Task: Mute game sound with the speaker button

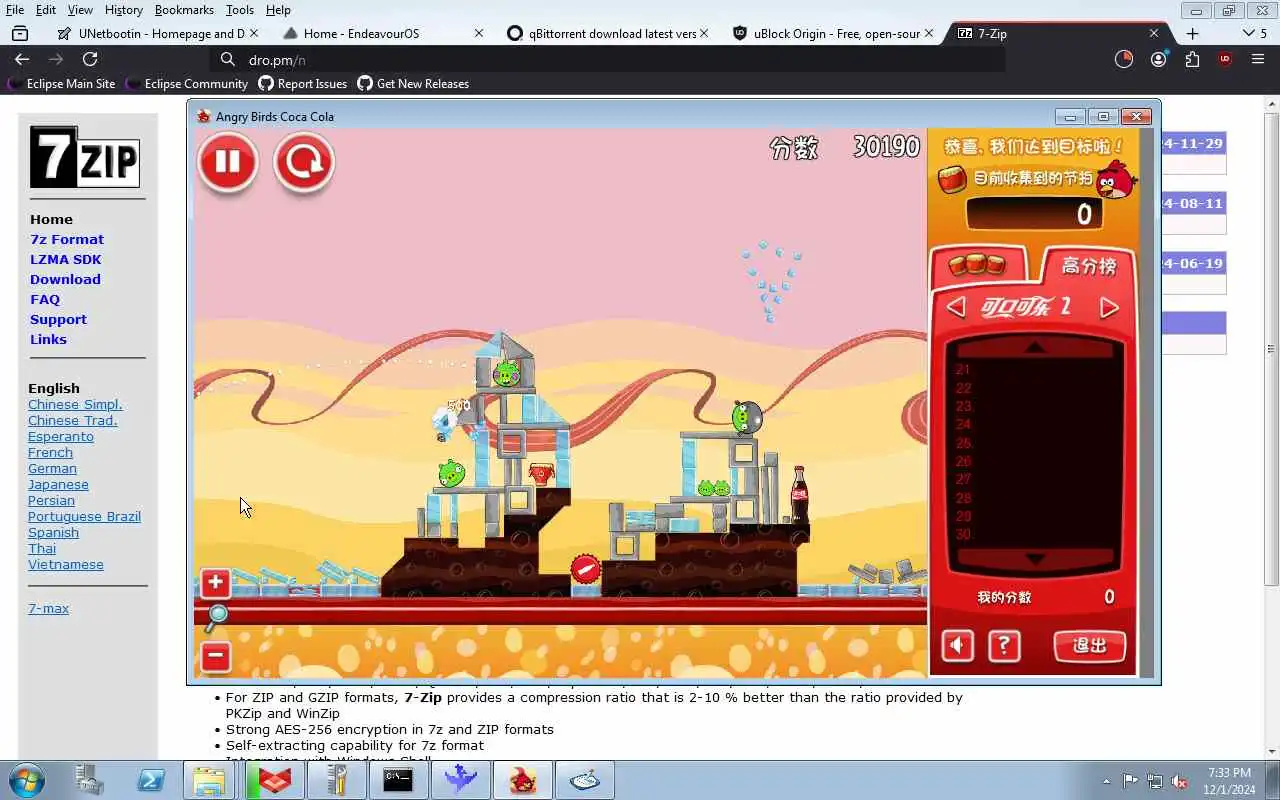Action: 957,645
